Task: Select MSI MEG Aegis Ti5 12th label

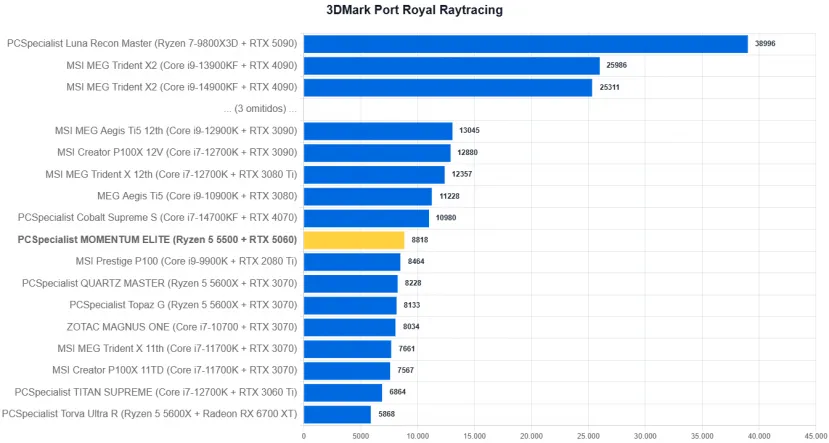Action: [176, 131]
